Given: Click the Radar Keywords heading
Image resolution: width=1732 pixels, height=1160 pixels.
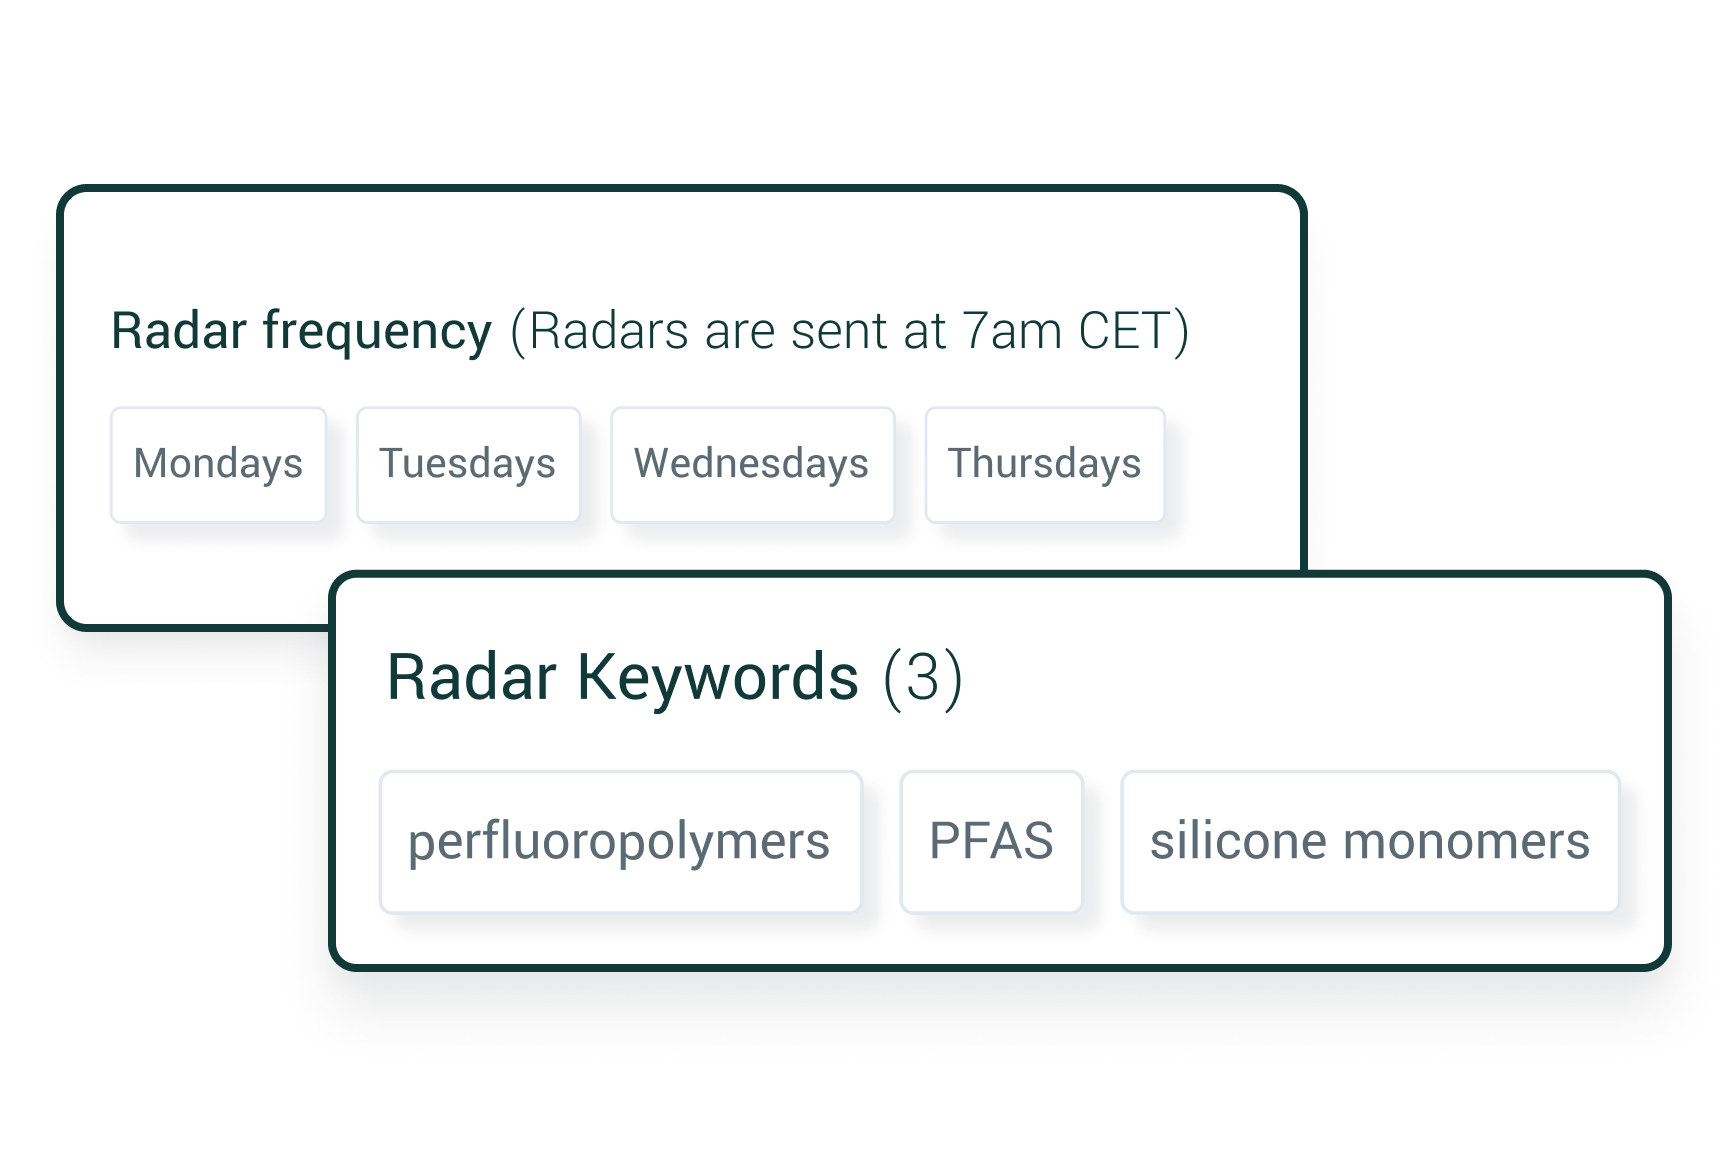Looking at the screenshot, I should pyautogui.click(x=622, y=677).
